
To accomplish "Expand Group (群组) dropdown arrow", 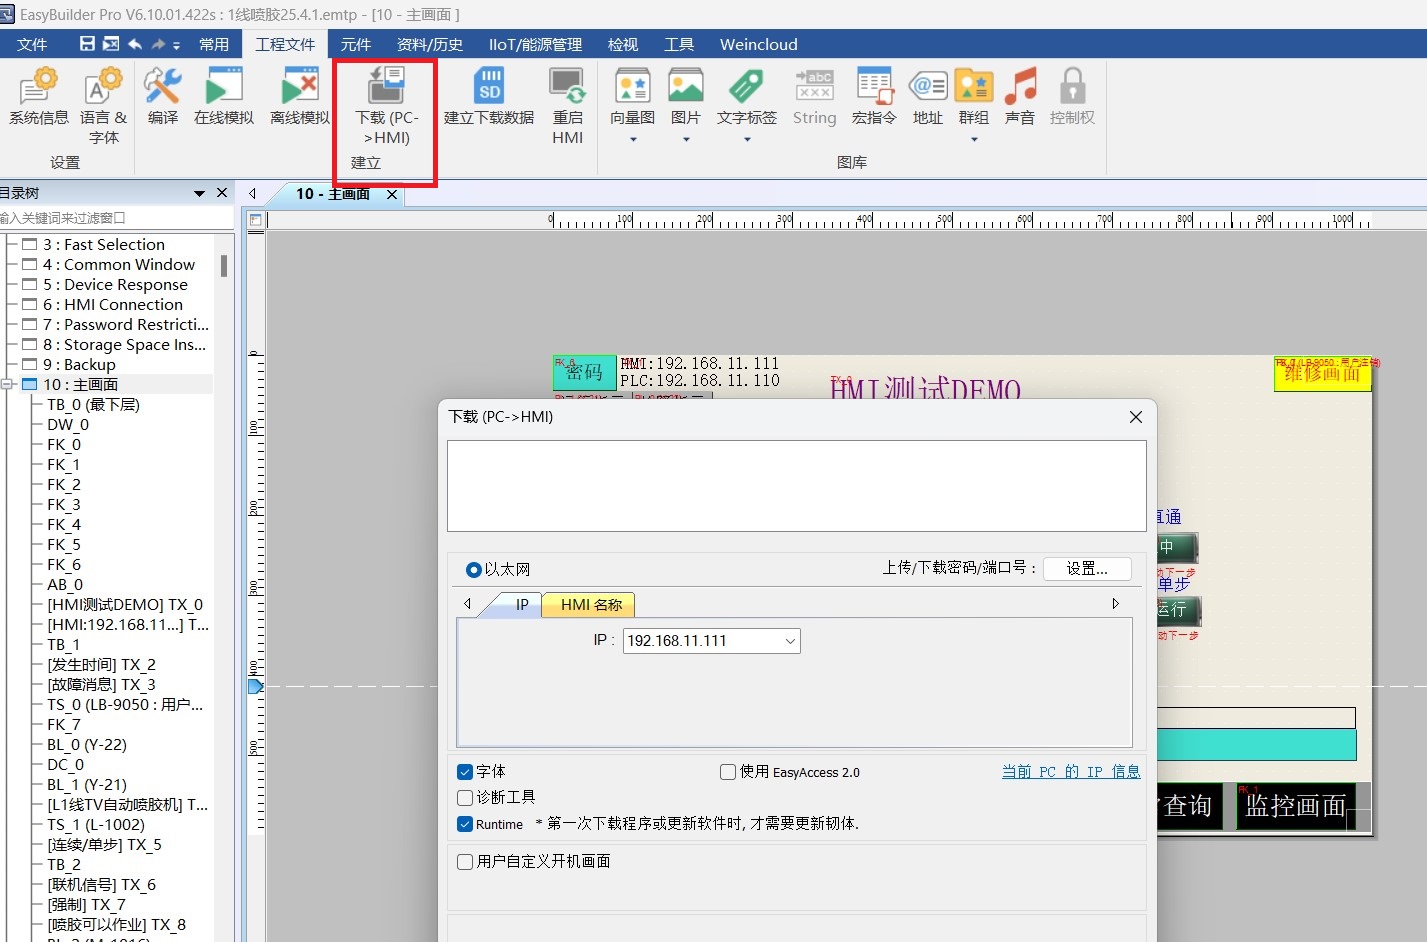I will (x=974, y=140).
